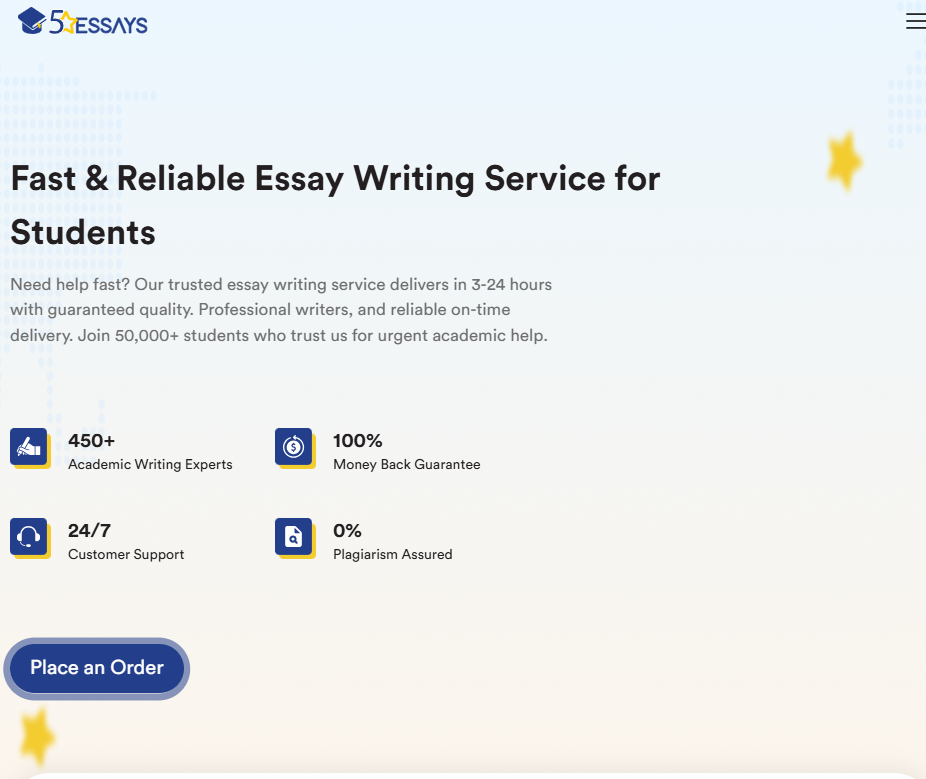The image size is (926, 779).
Task: Click the writing hand experts icon
Action: [29, 446]
